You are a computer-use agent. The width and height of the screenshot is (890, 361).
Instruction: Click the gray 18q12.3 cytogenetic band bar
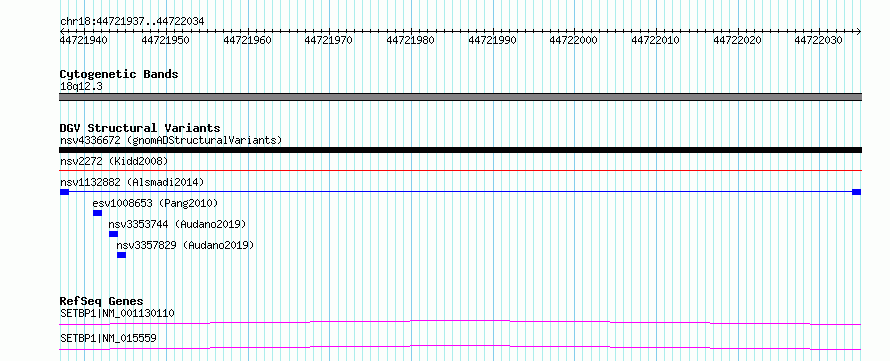pyautogui.click(x=460, y=97)
